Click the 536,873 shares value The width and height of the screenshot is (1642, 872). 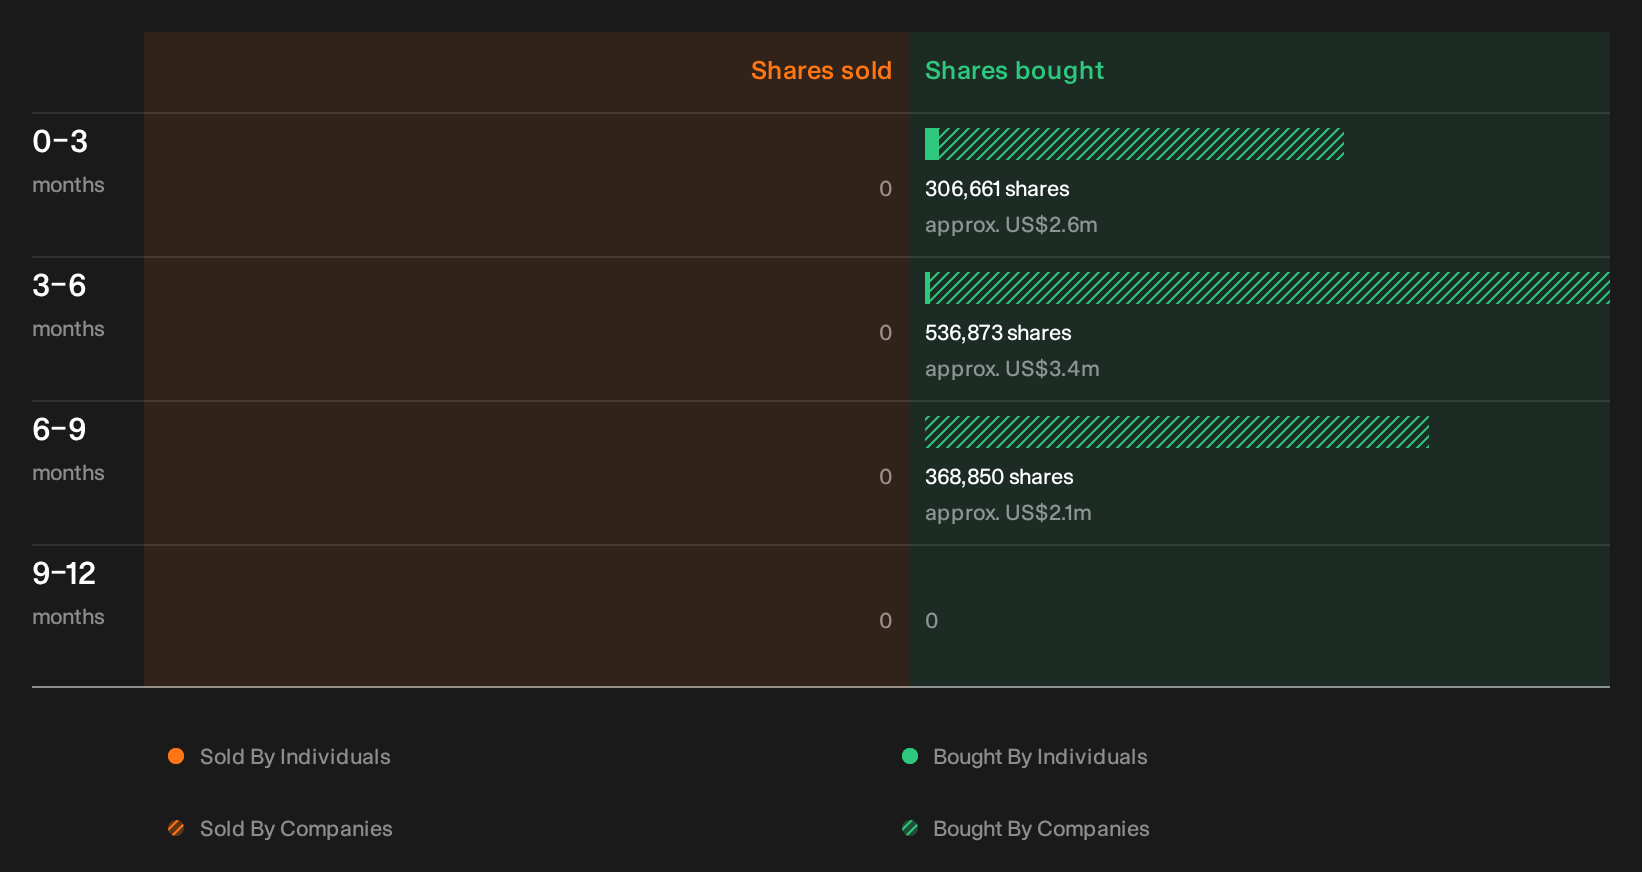pyautogui.click(x=998, y=333)
